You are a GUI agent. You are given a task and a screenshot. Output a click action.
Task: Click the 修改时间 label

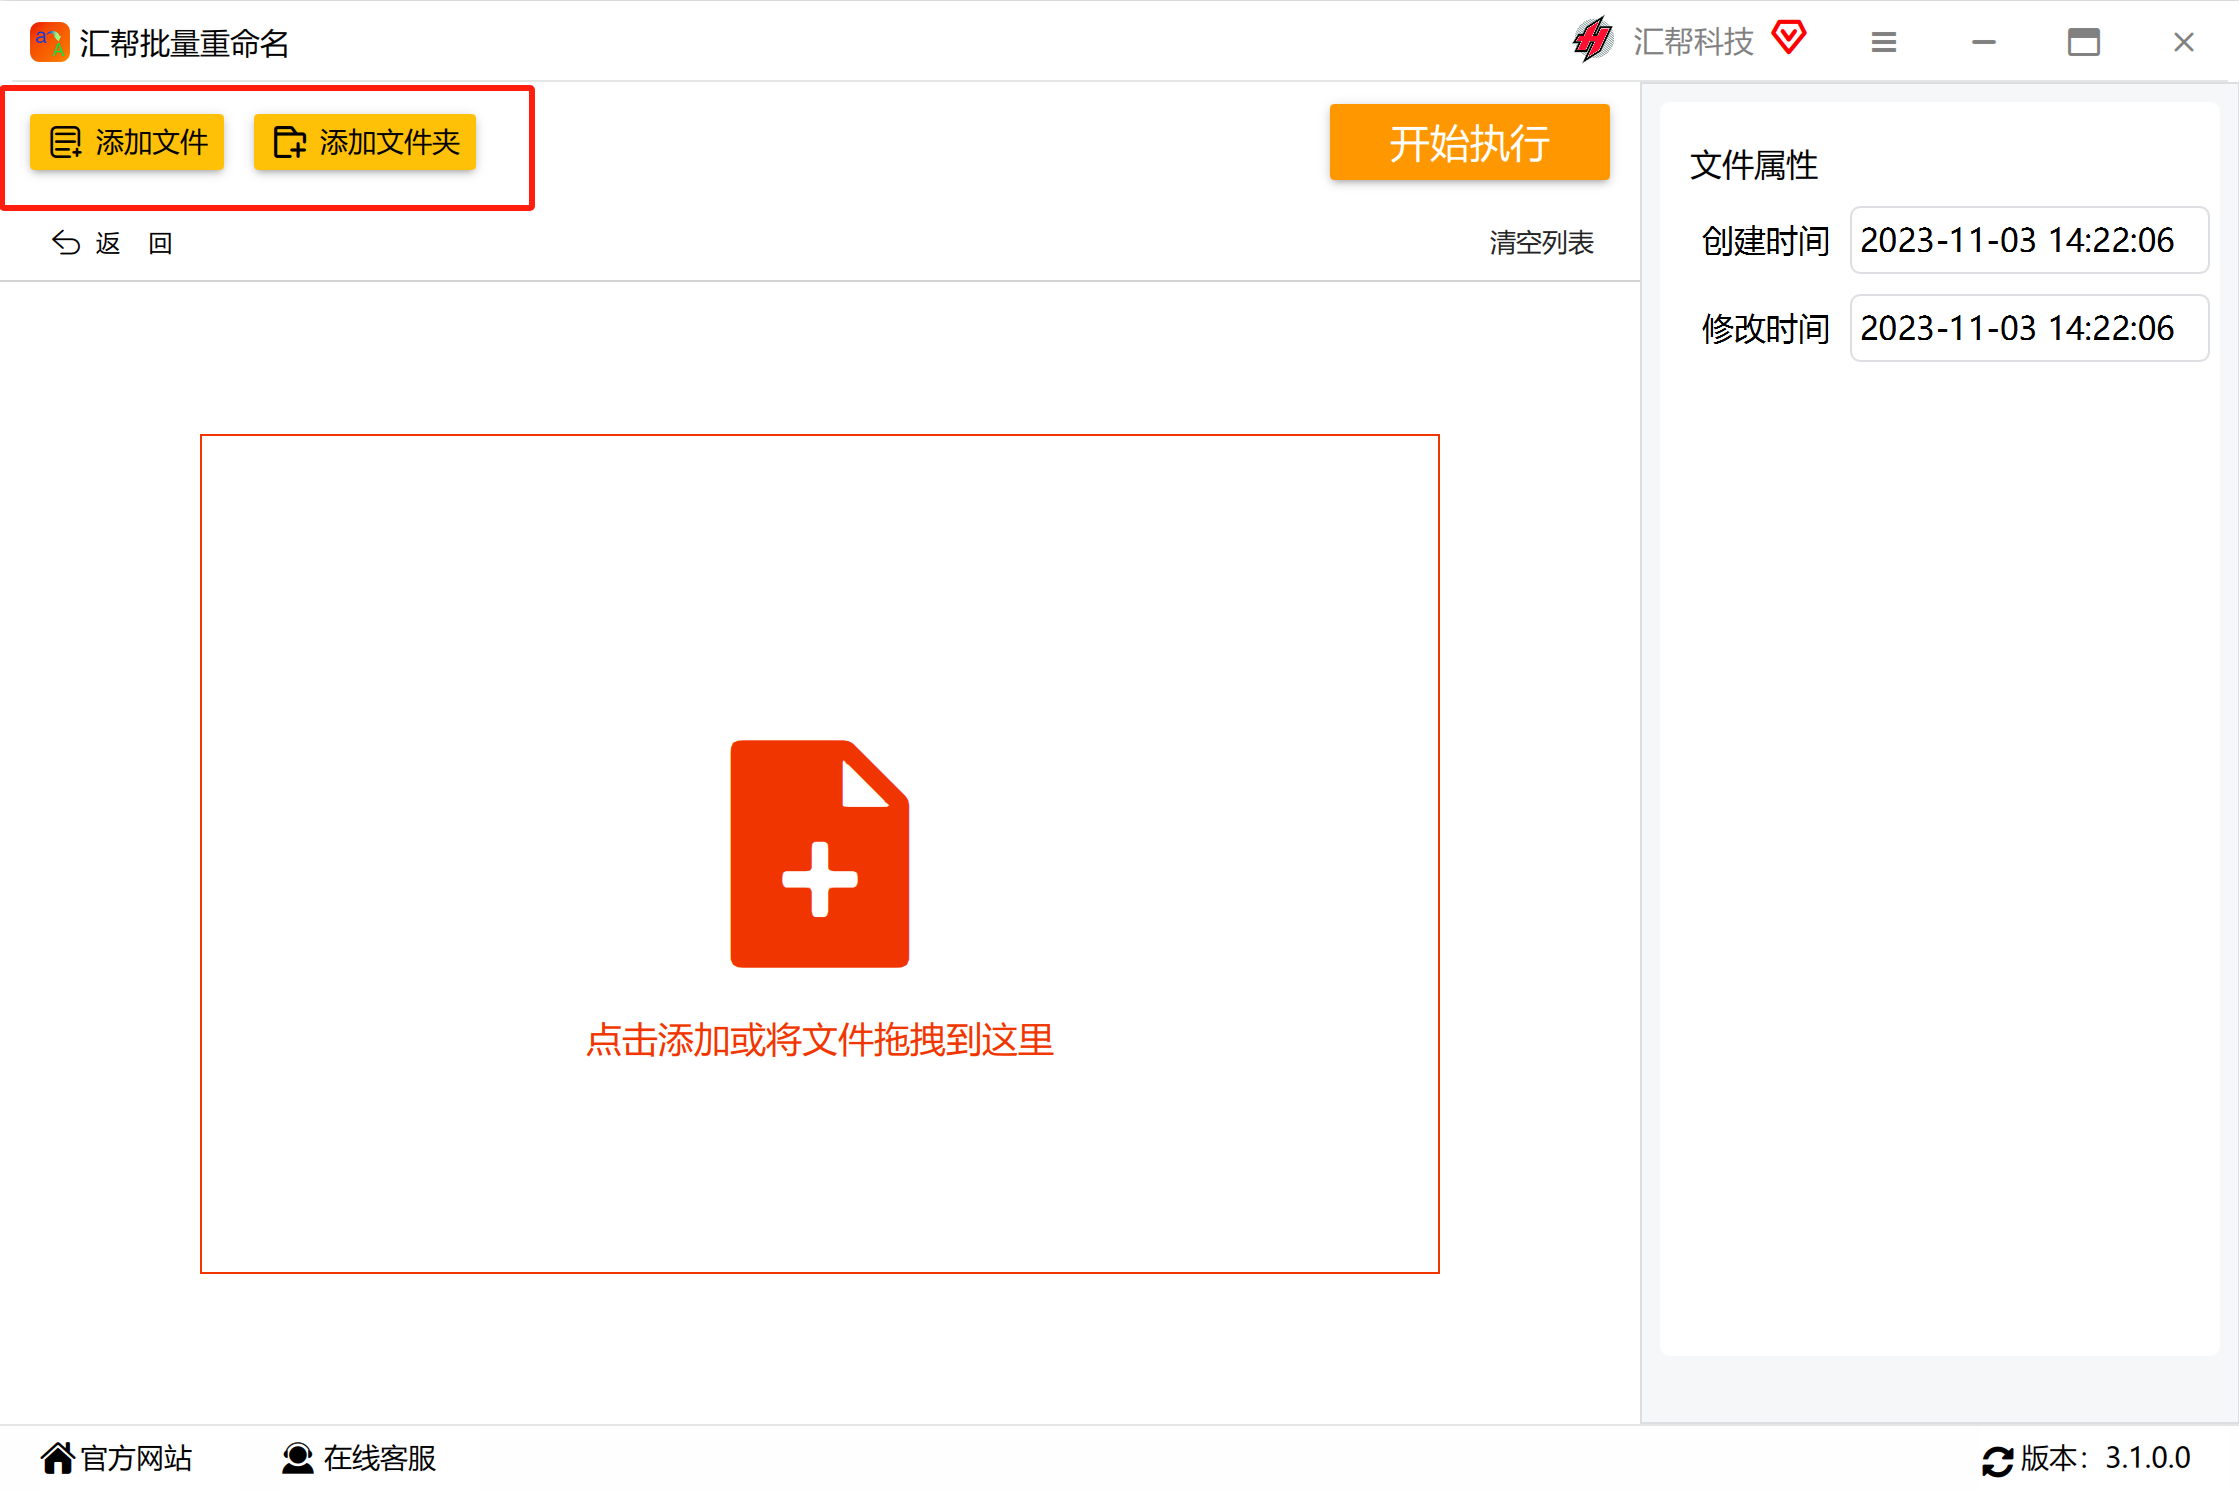click(x=1766, y=329)
